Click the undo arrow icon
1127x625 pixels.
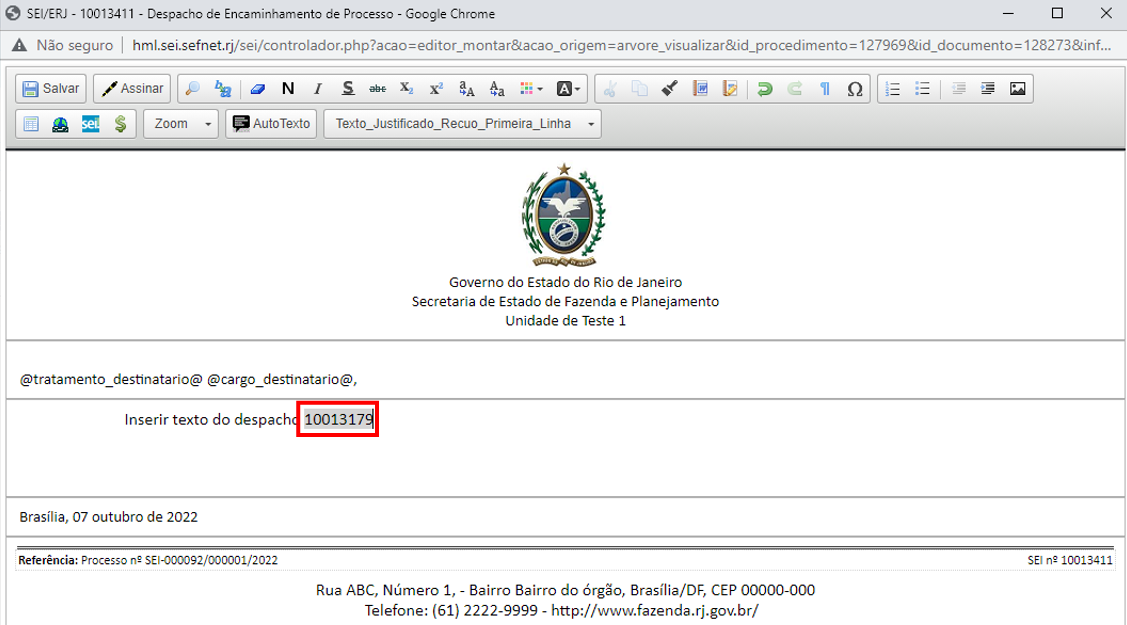[765, 89]
